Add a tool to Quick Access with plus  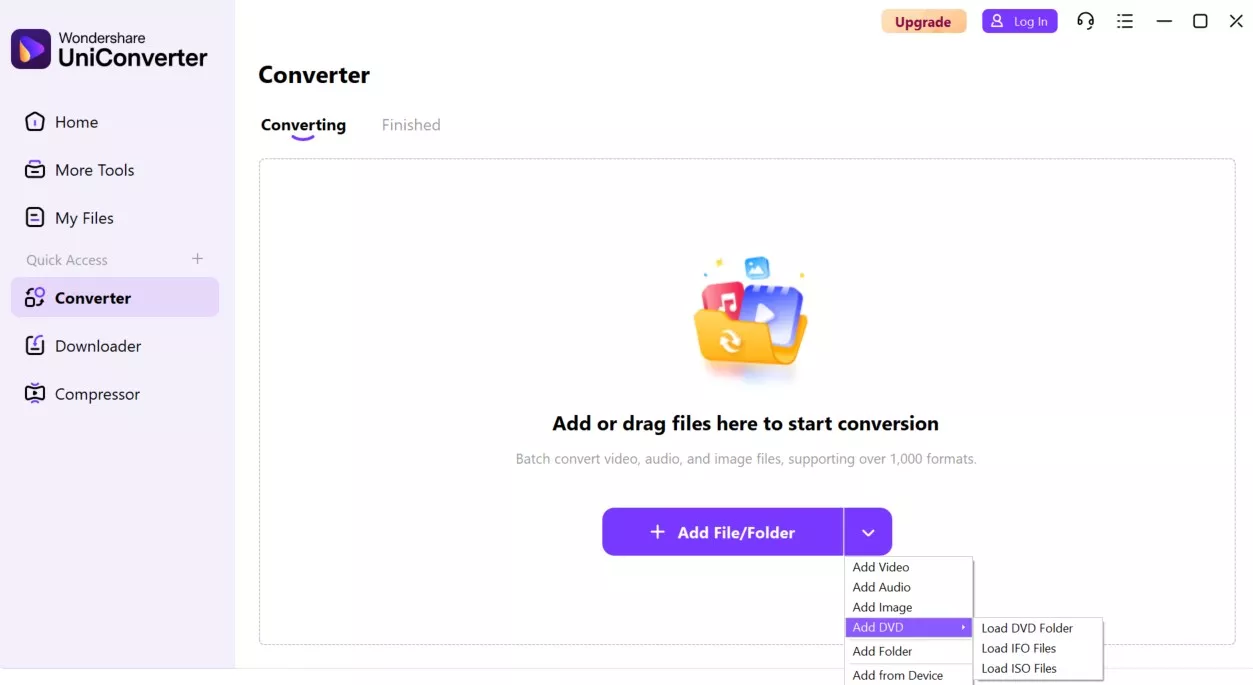[x=197, y=259]
